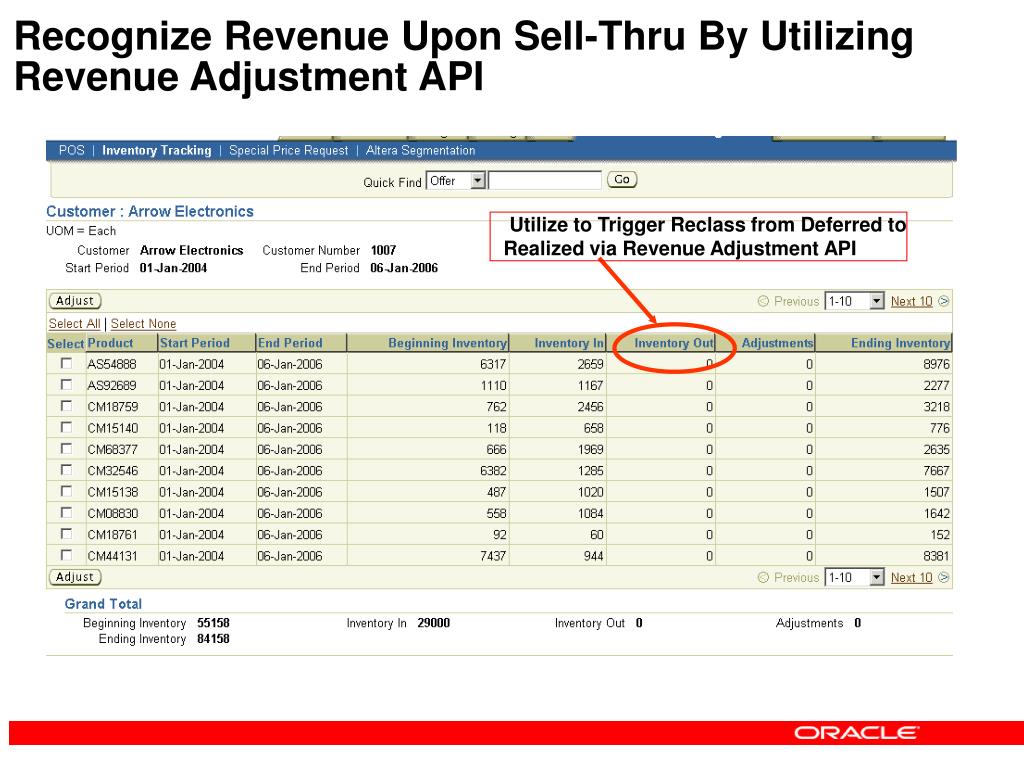Click inventory in value 2659

tap(590, 364)
